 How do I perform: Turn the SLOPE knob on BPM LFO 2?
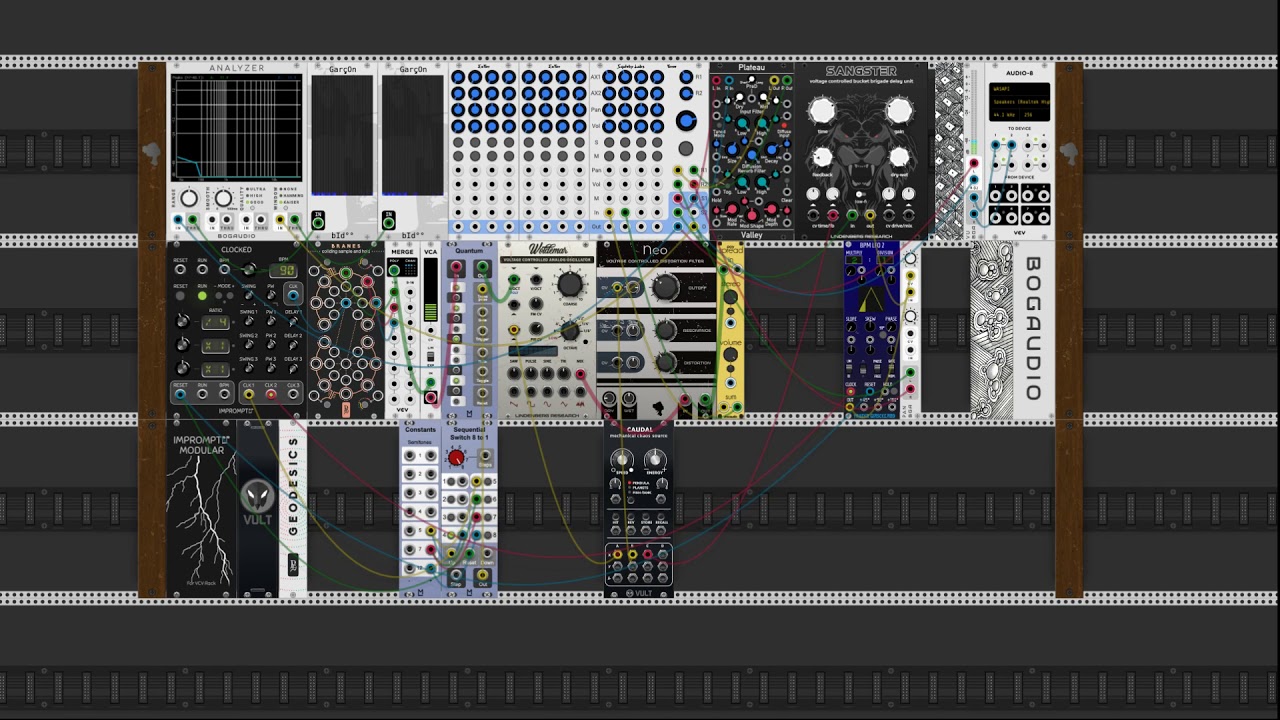click(x=851, y=327)
